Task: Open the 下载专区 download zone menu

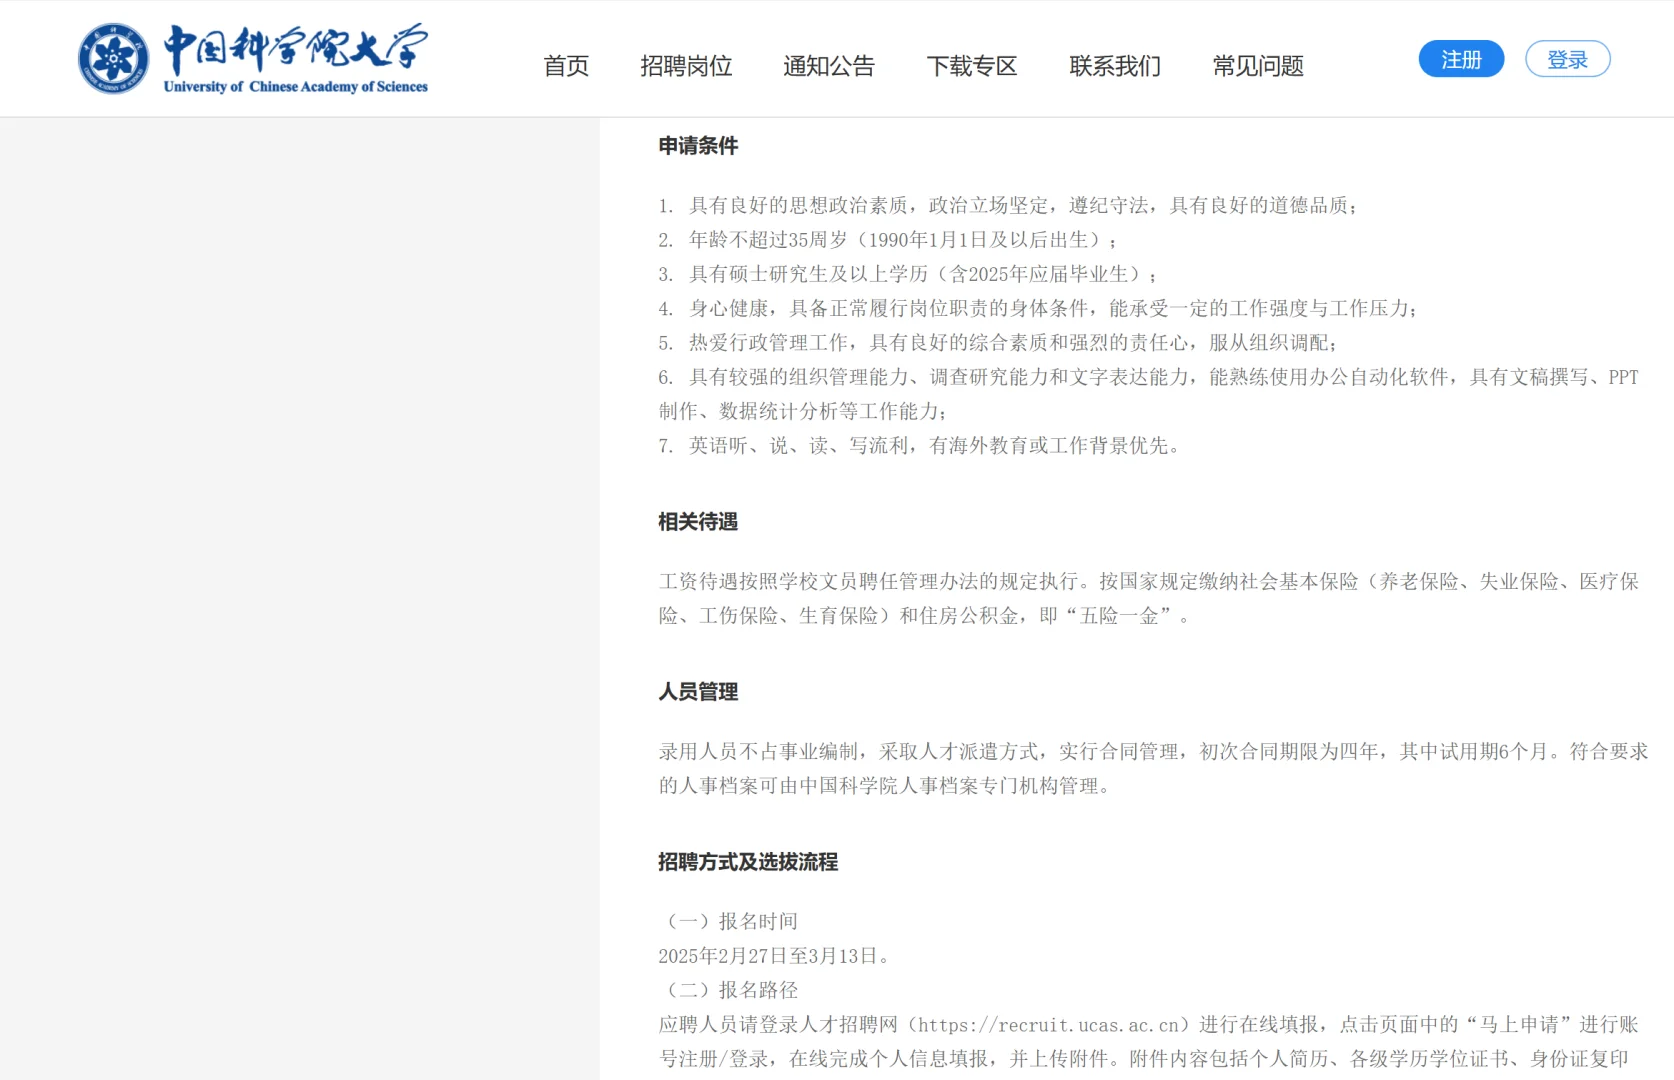Action: pos(972,65)
